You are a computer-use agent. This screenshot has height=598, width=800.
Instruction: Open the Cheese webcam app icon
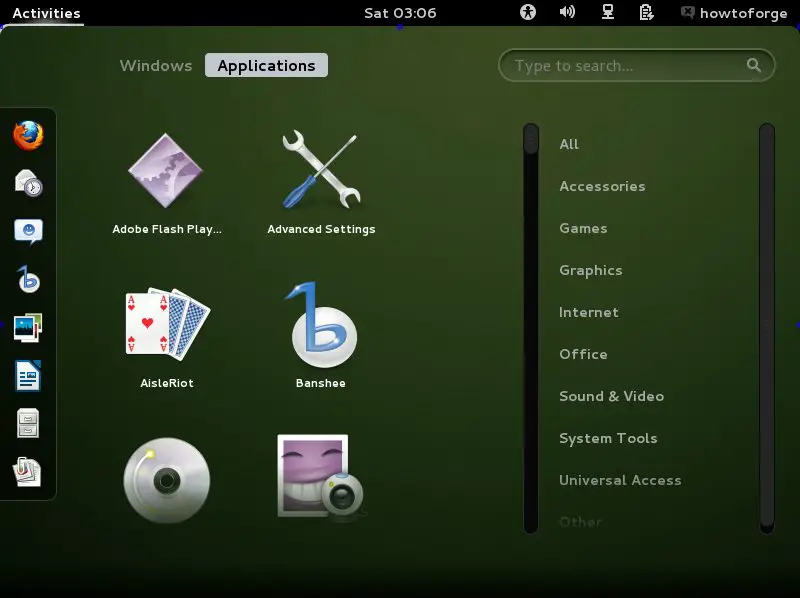[321, 478]
